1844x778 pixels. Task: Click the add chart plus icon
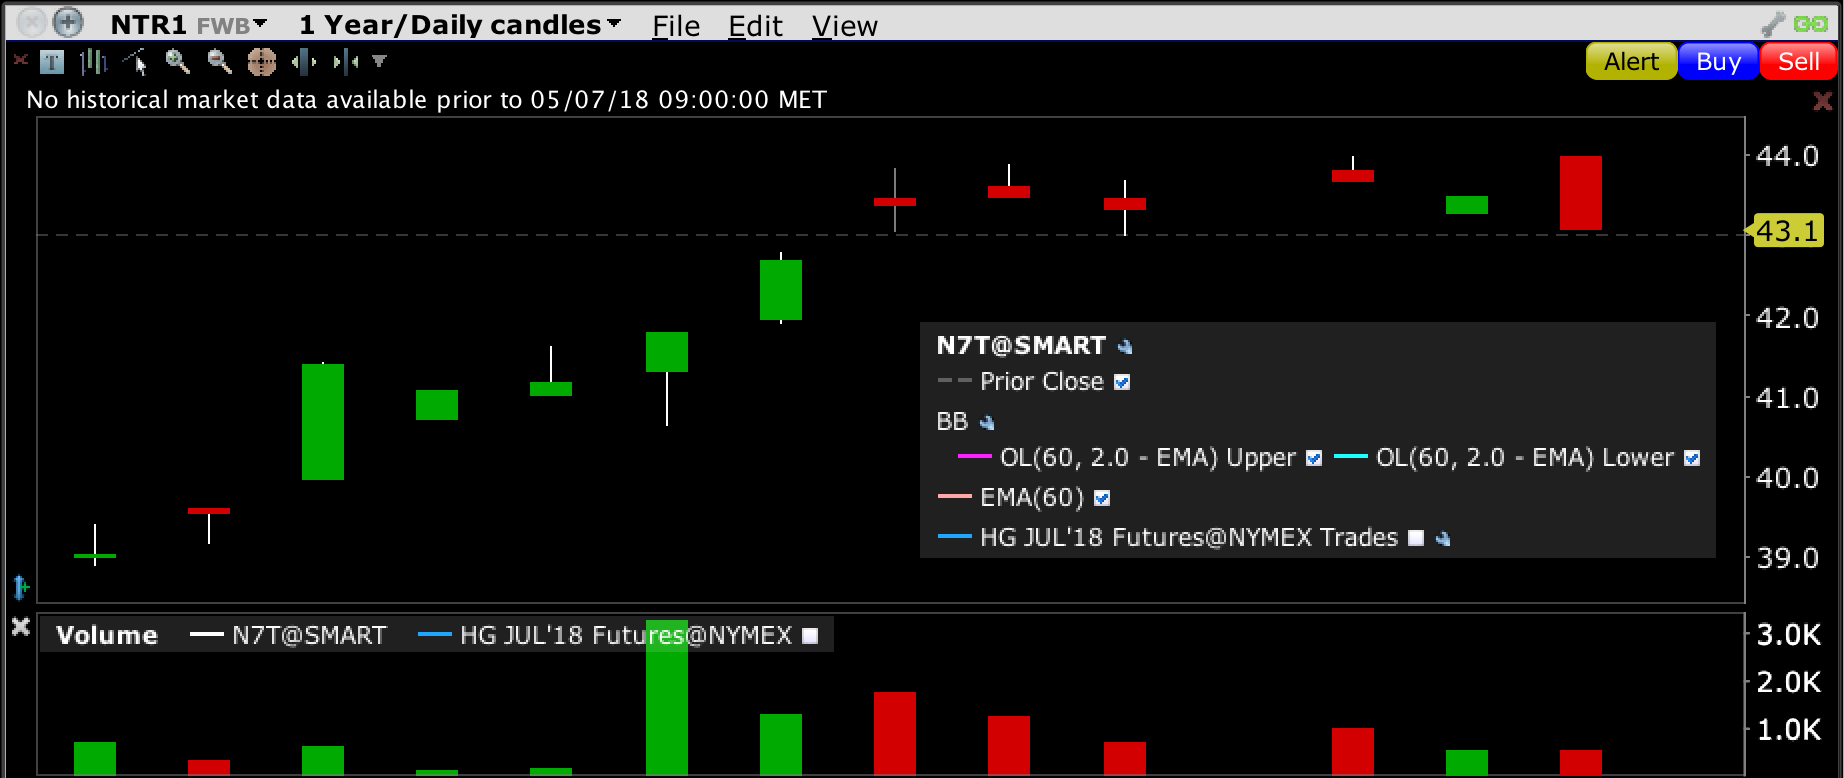pyautogui.click(x=68, y=21)
